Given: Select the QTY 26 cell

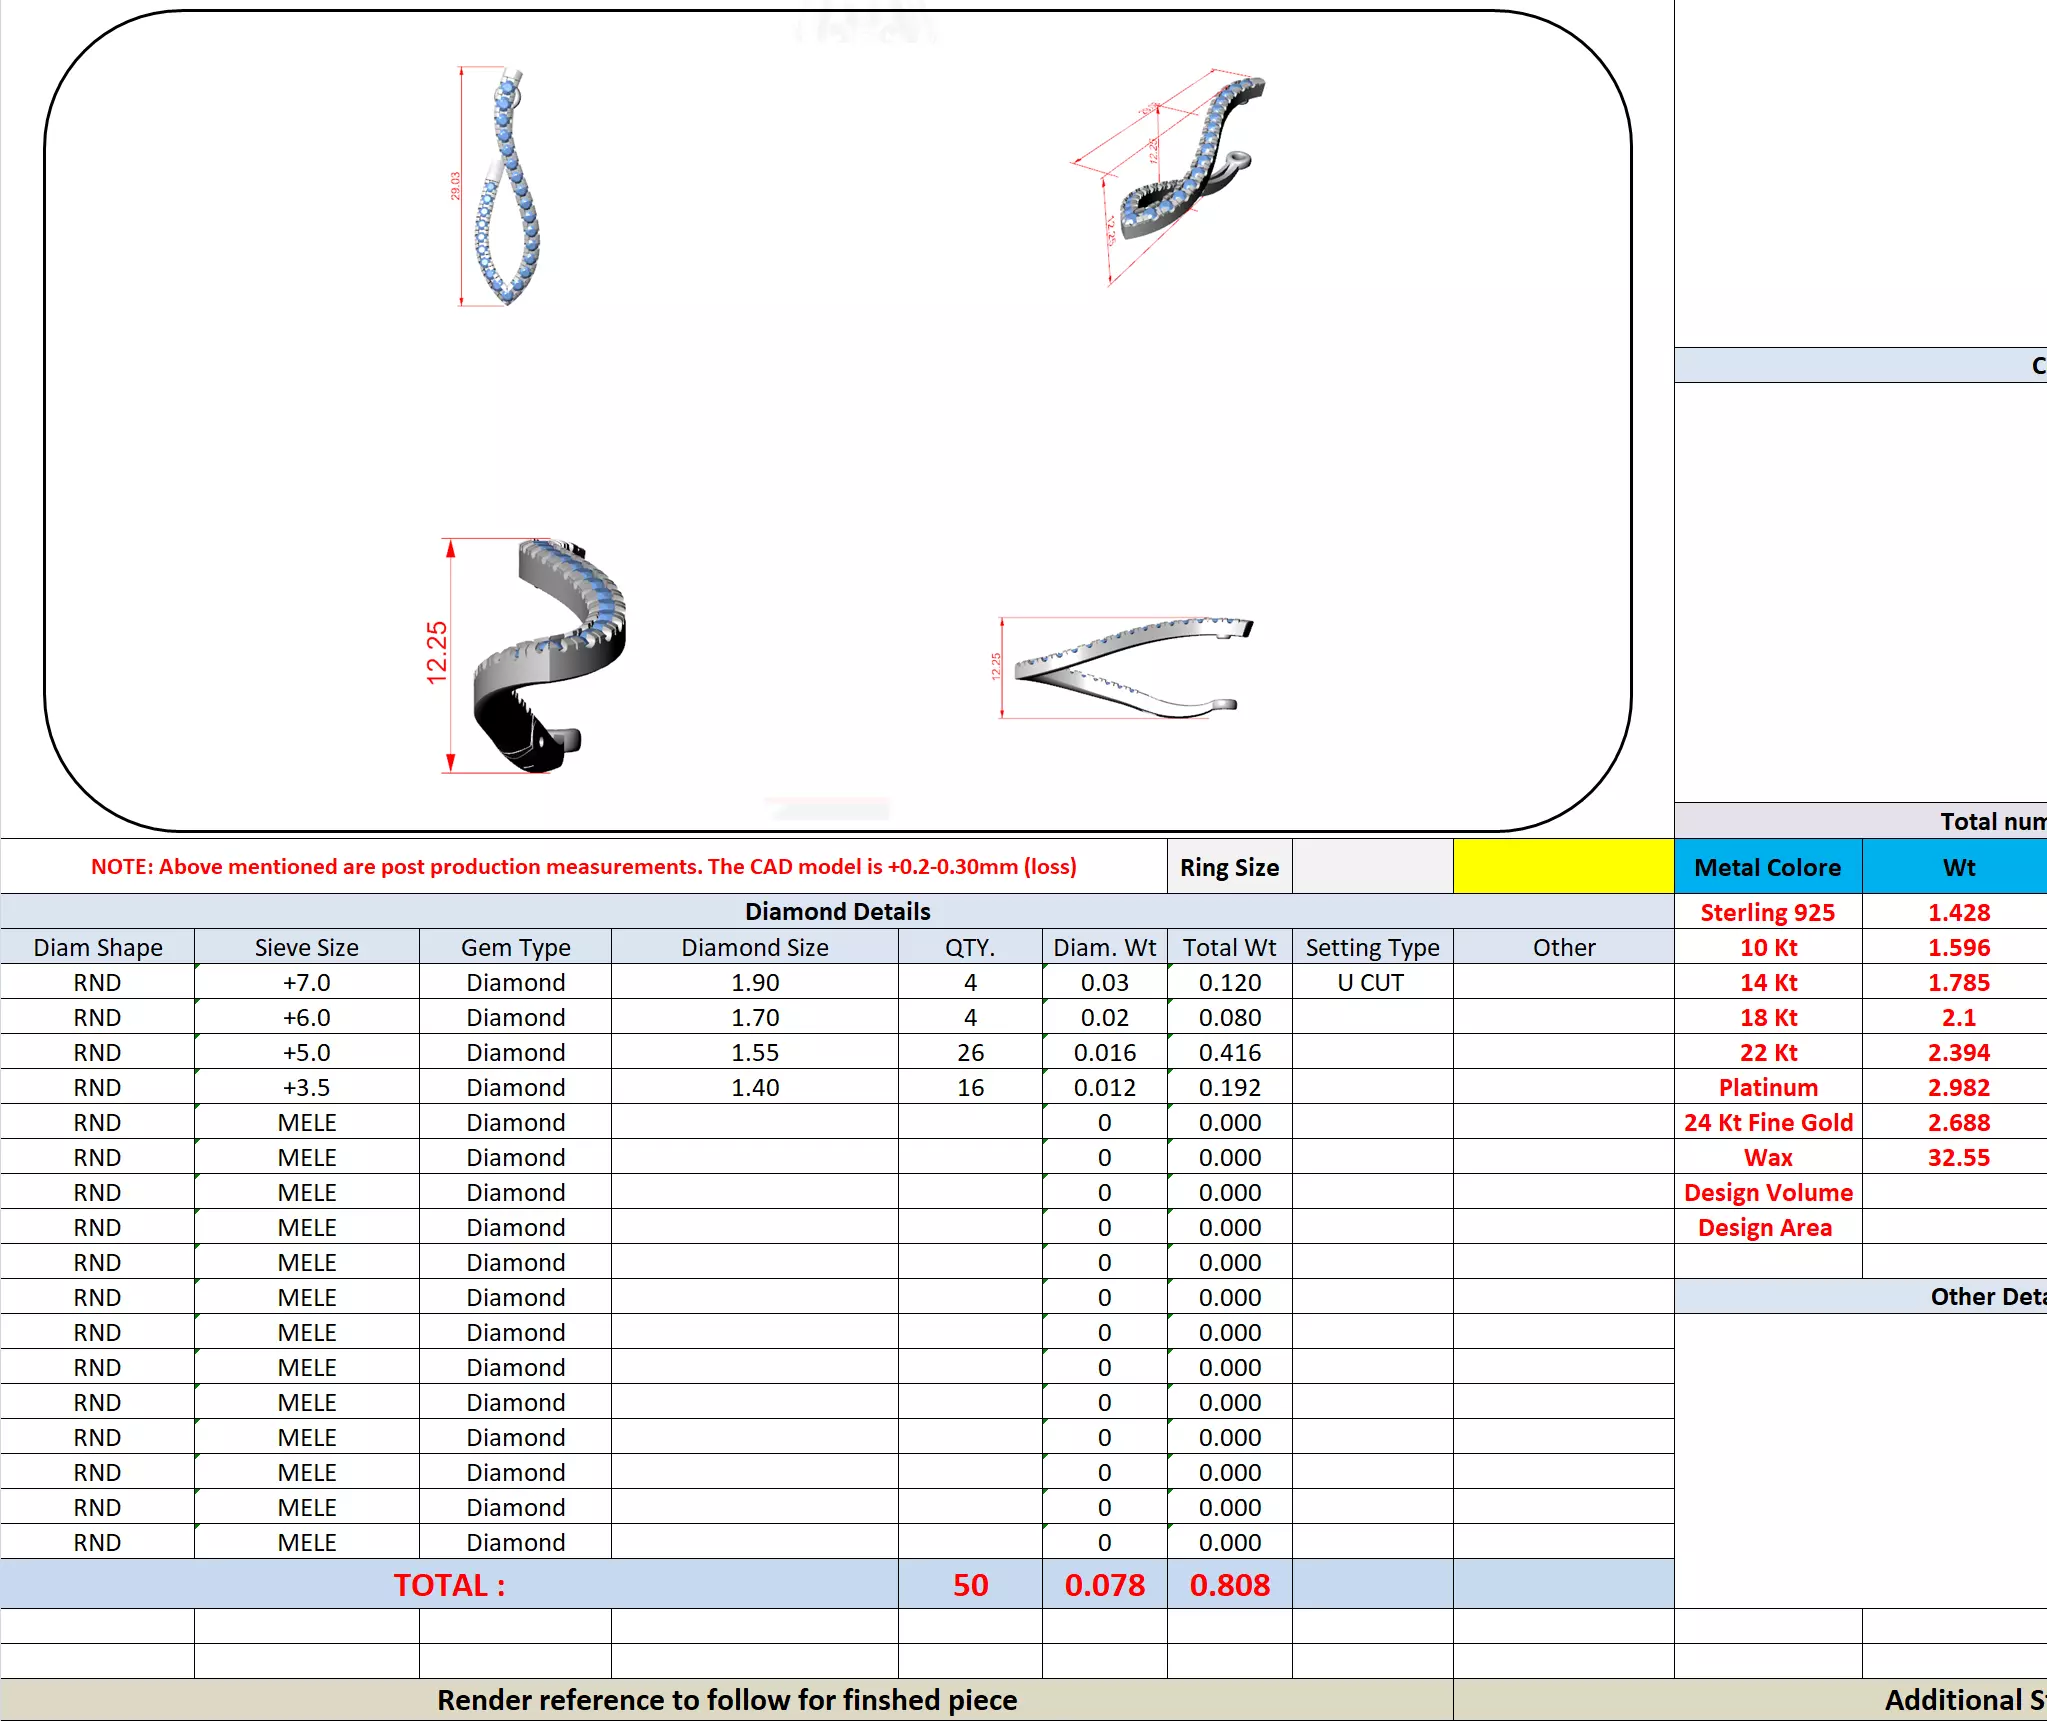Looking at the screenshot, I should [969, 1052].
